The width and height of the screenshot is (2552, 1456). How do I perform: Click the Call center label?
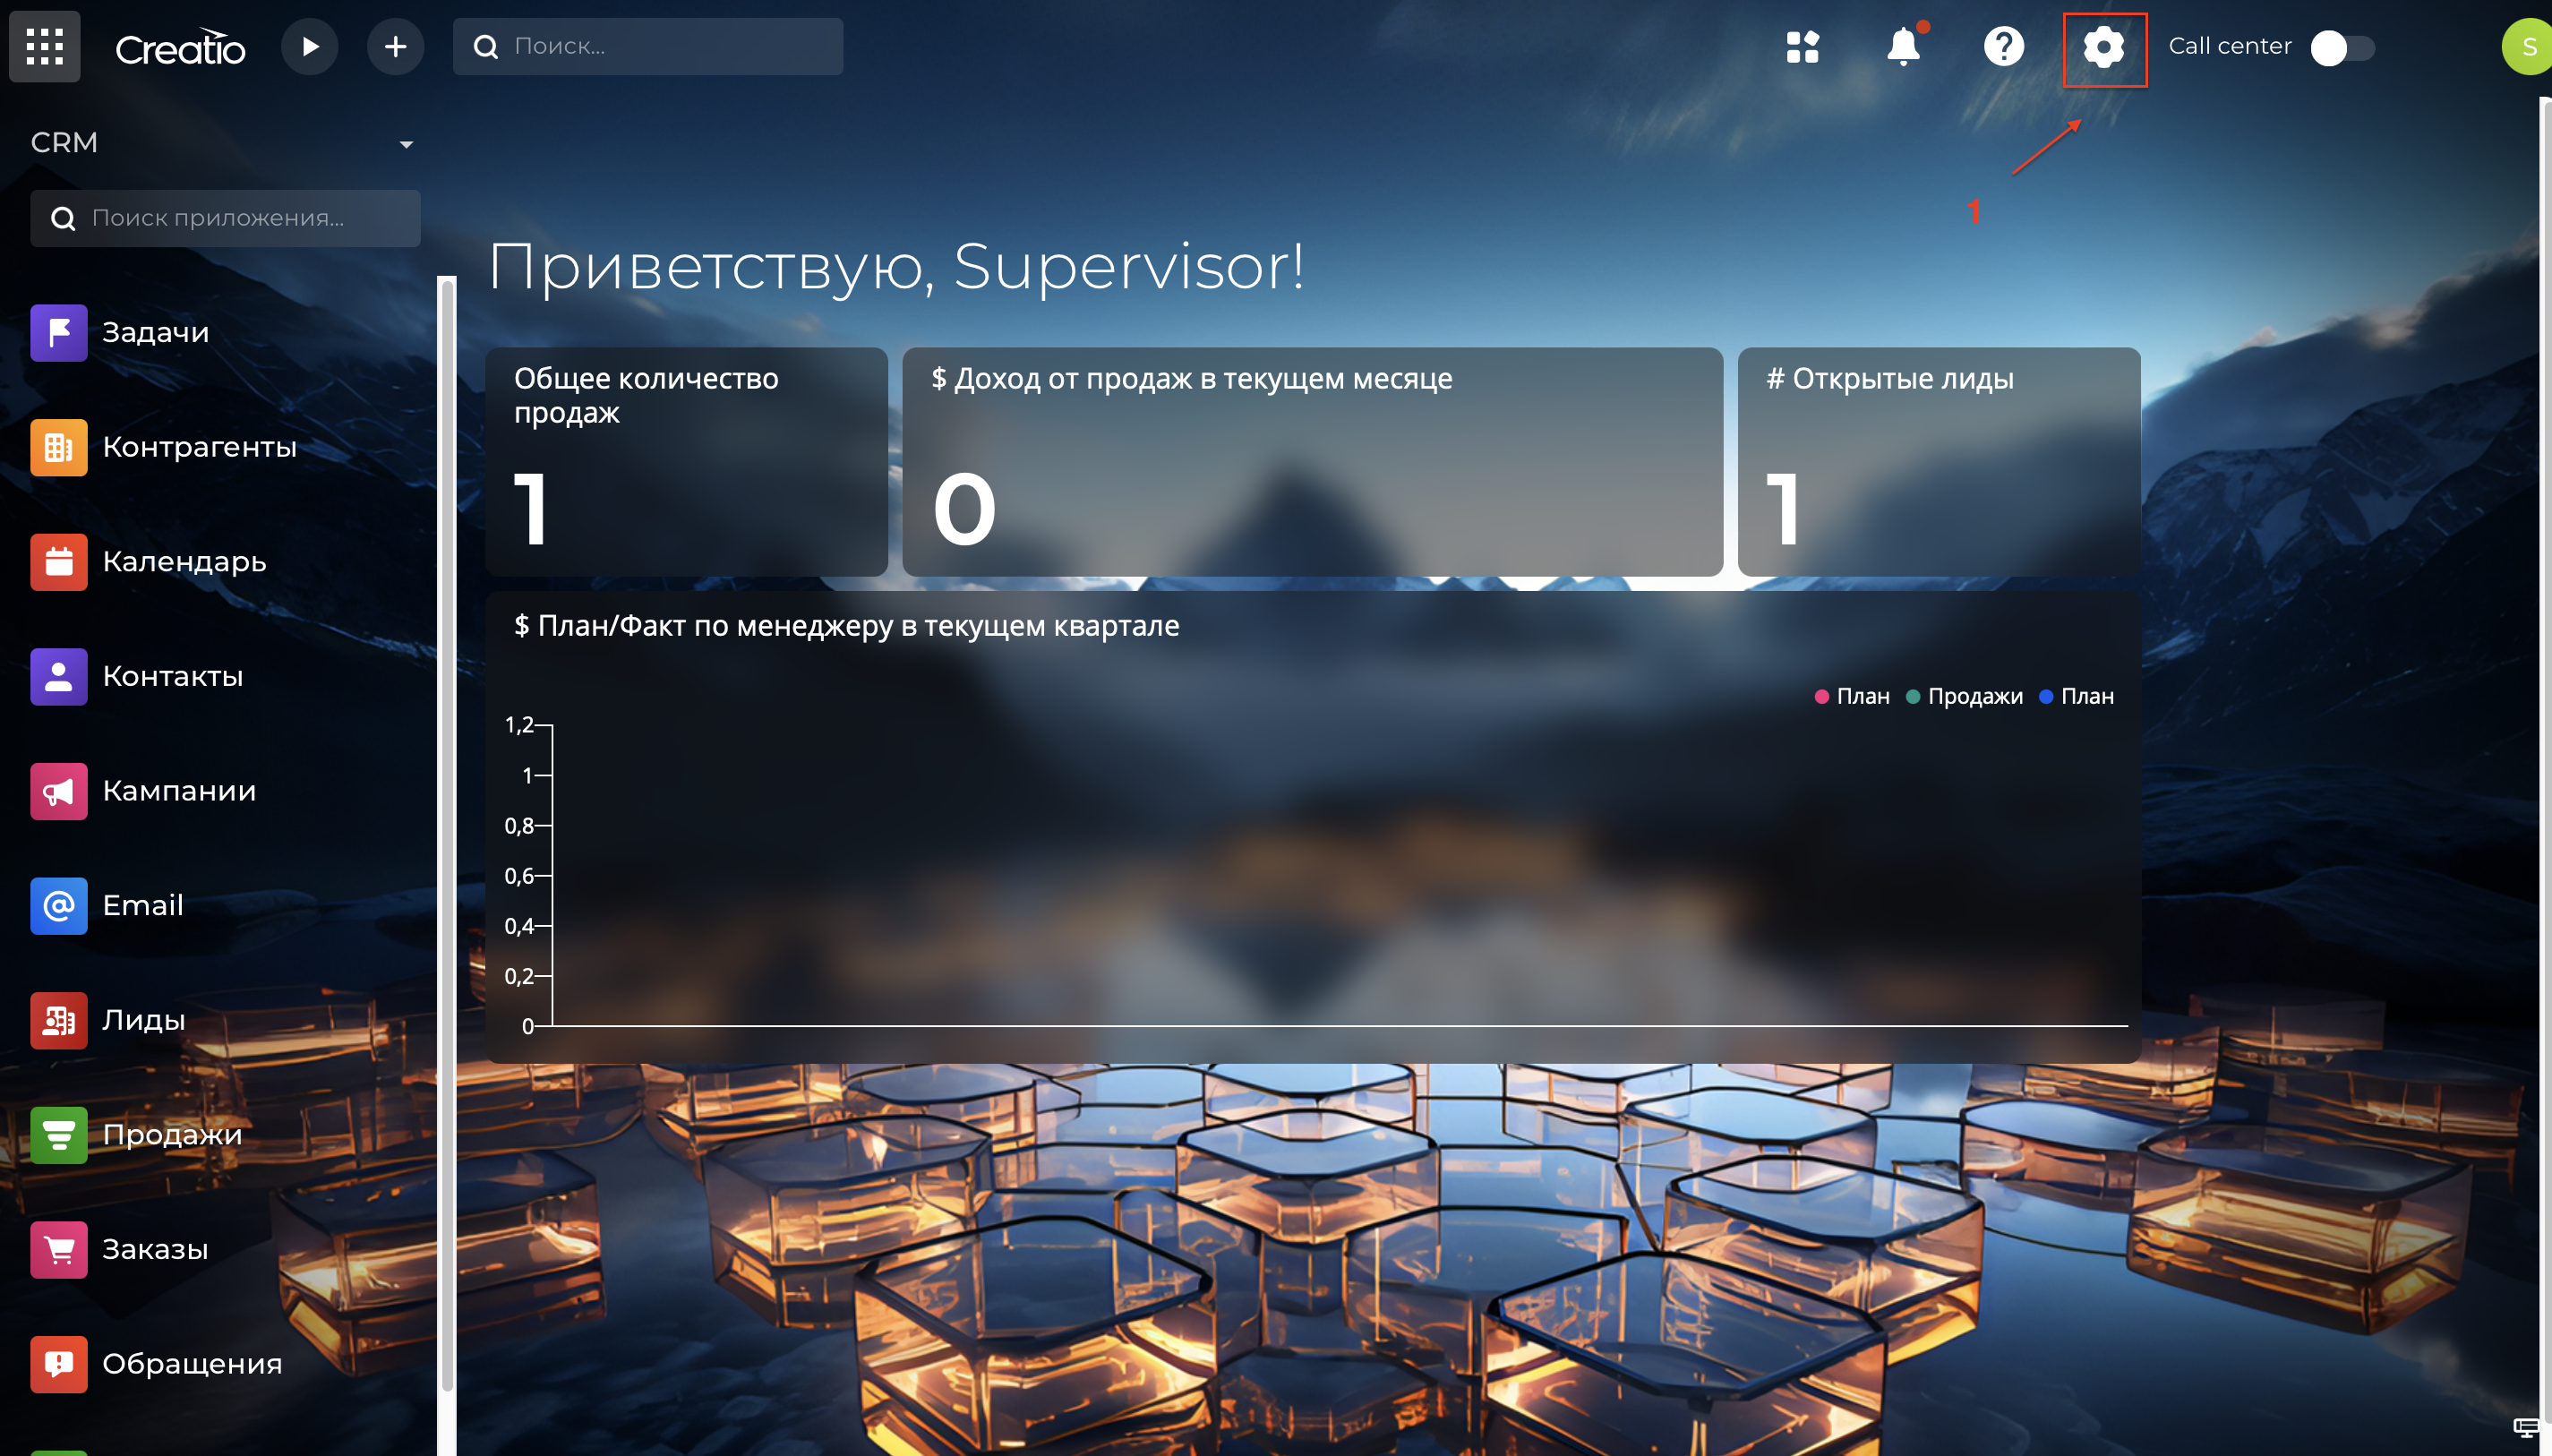tap(2229, 46)
